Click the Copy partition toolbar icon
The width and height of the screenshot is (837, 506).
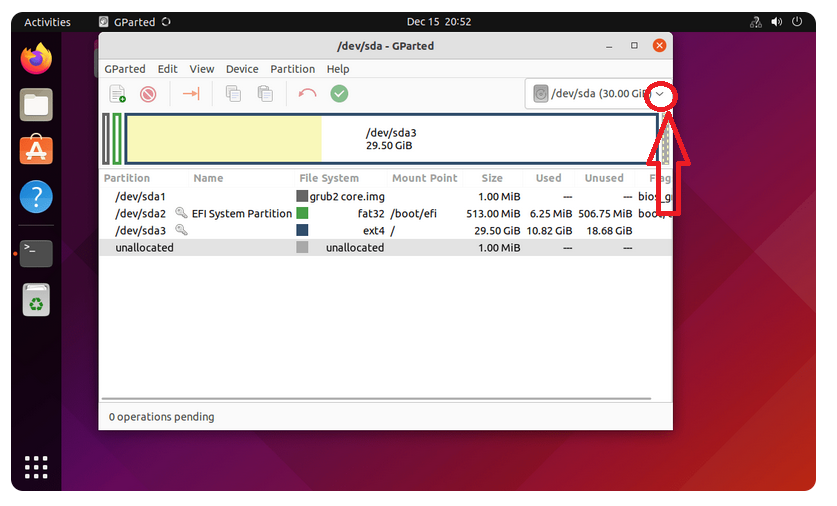point(233,94)
